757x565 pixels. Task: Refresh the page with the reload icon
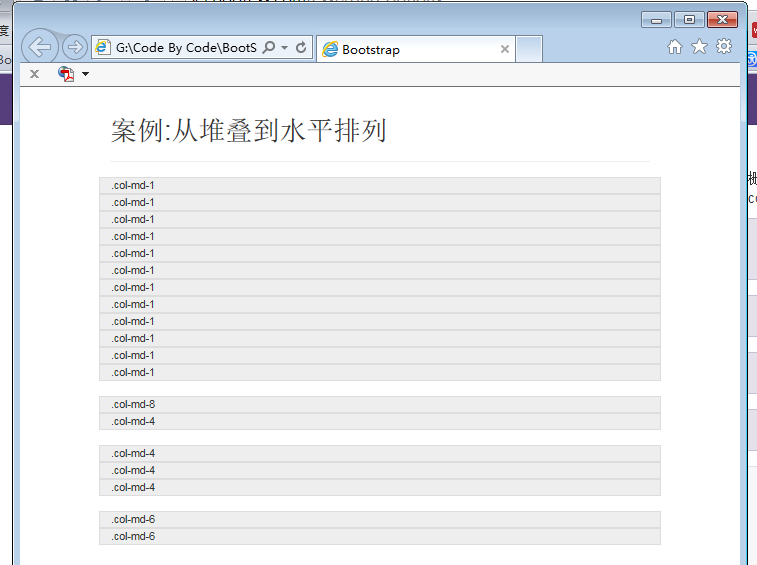point(301,48)
